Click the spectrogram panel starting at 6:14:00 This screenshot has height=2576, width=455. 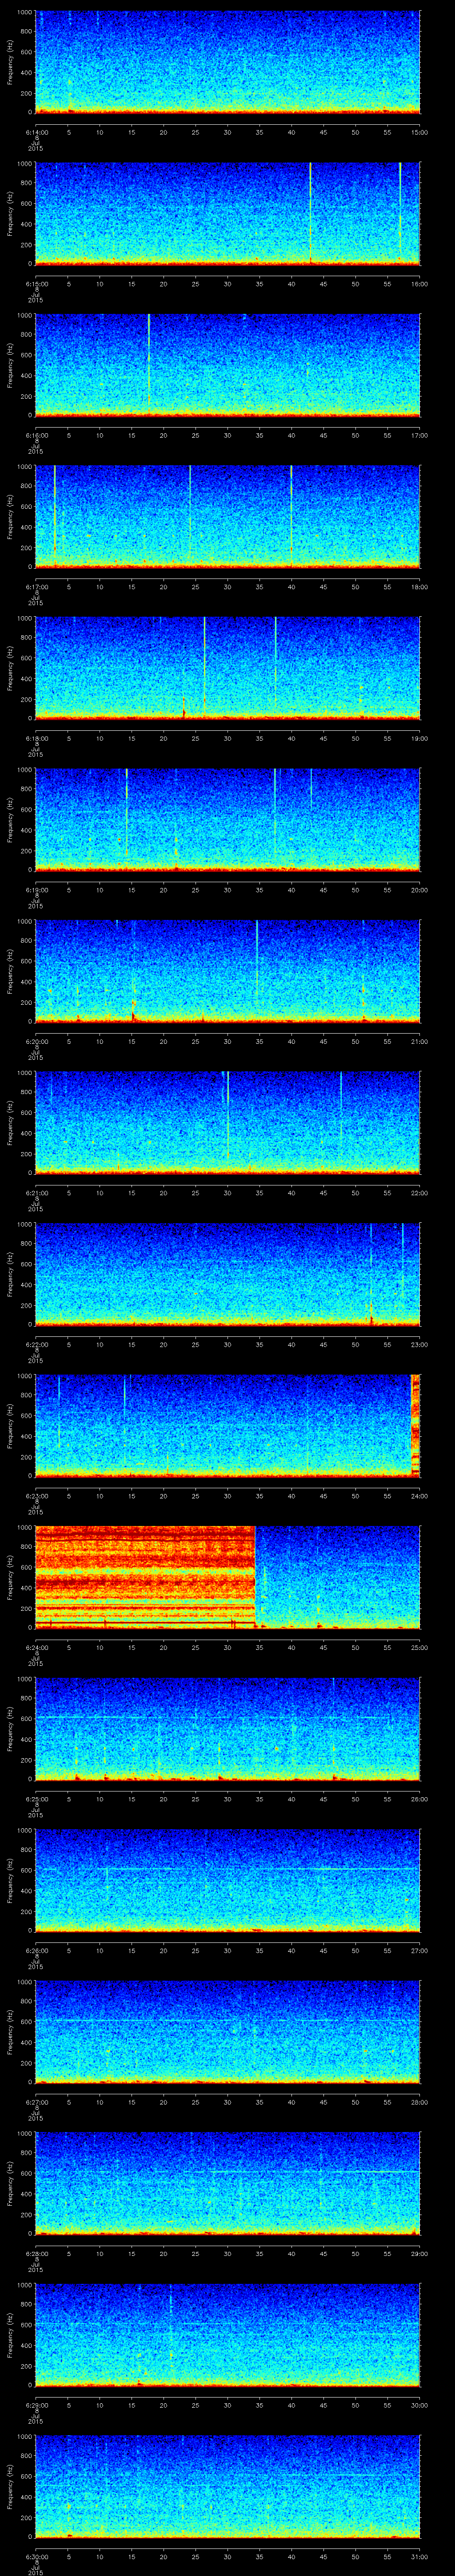tap(227, 62)
